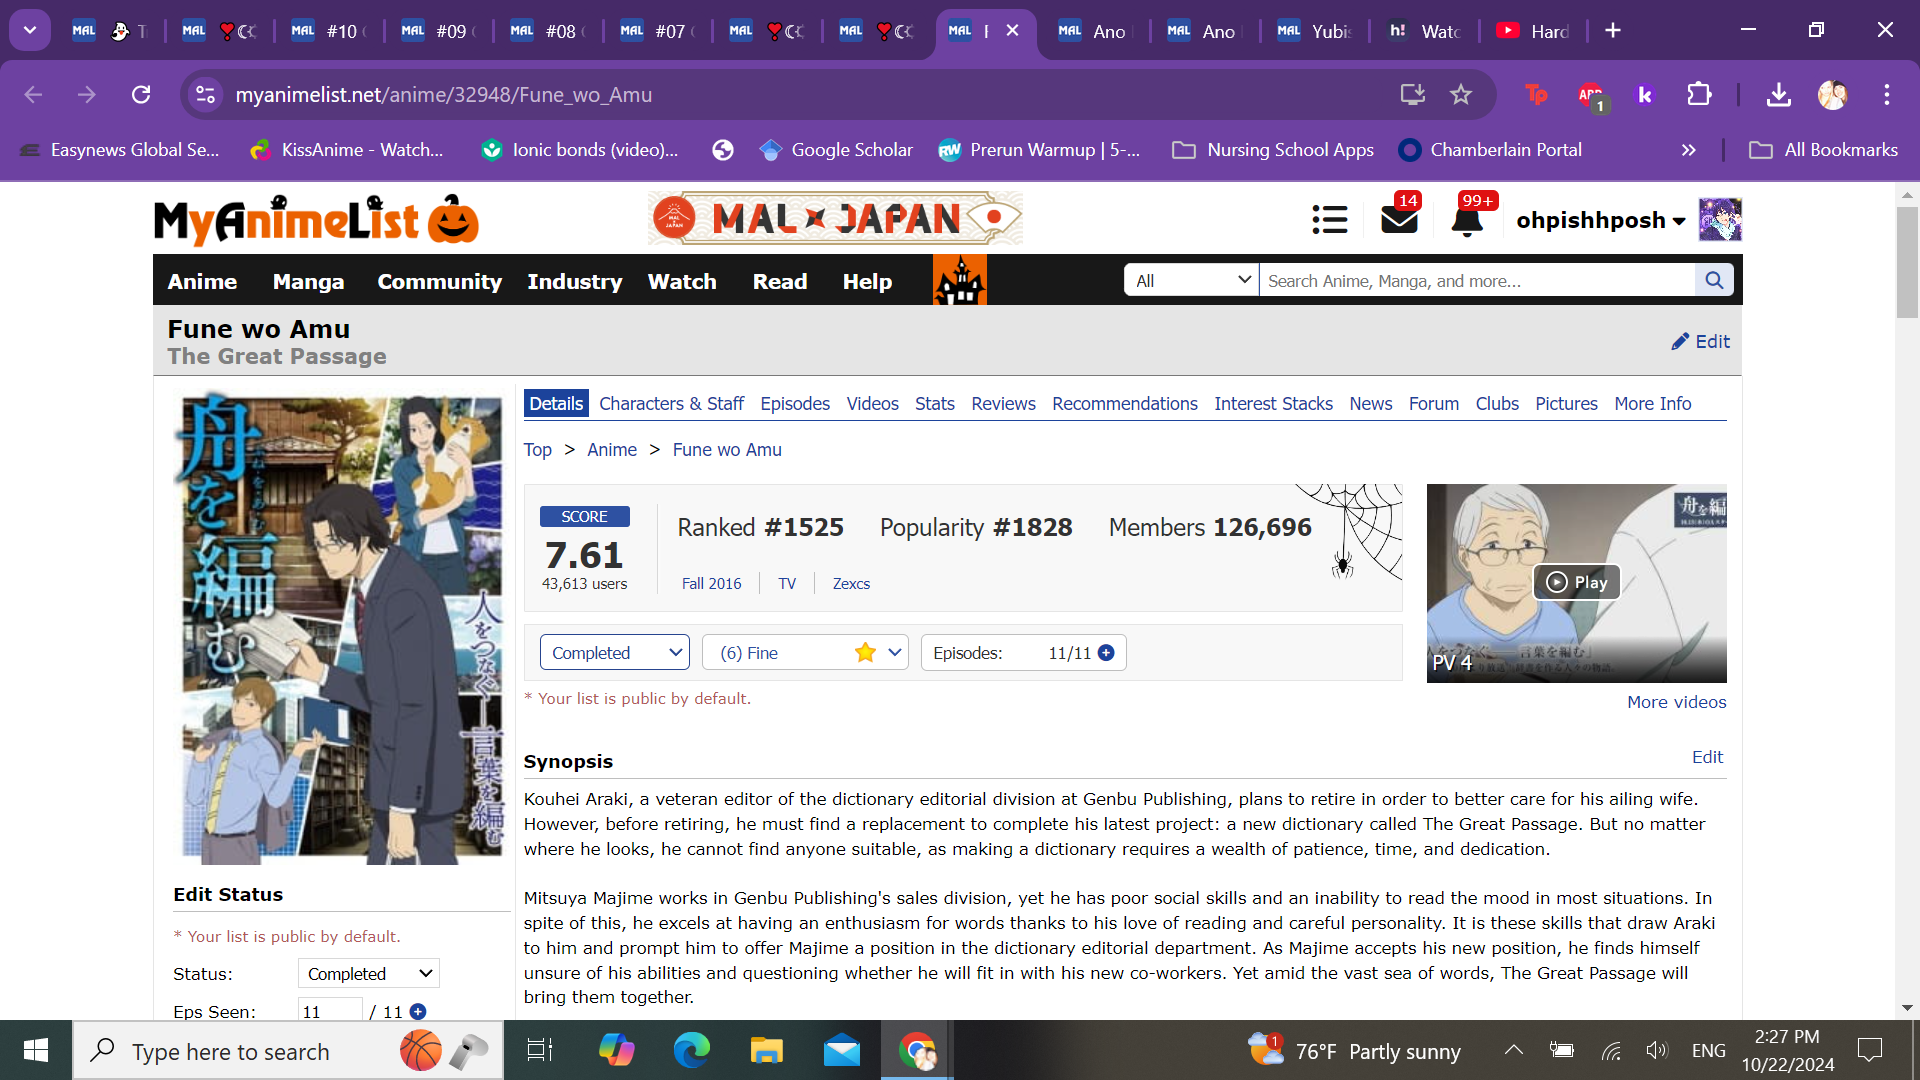Open user avatar profile picture
Viewport: 1920px width, 1080px height.
point(1720,220)
